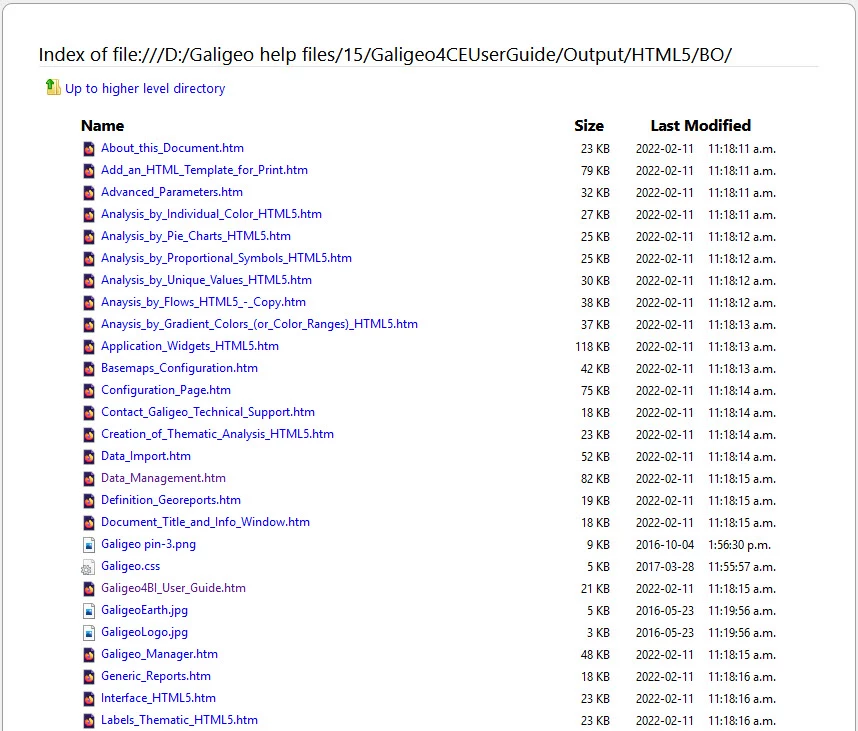This screenshot has height=731, width=858.
Task: Open Basemaps_Configuration.htm
Action: coord(179,368)
